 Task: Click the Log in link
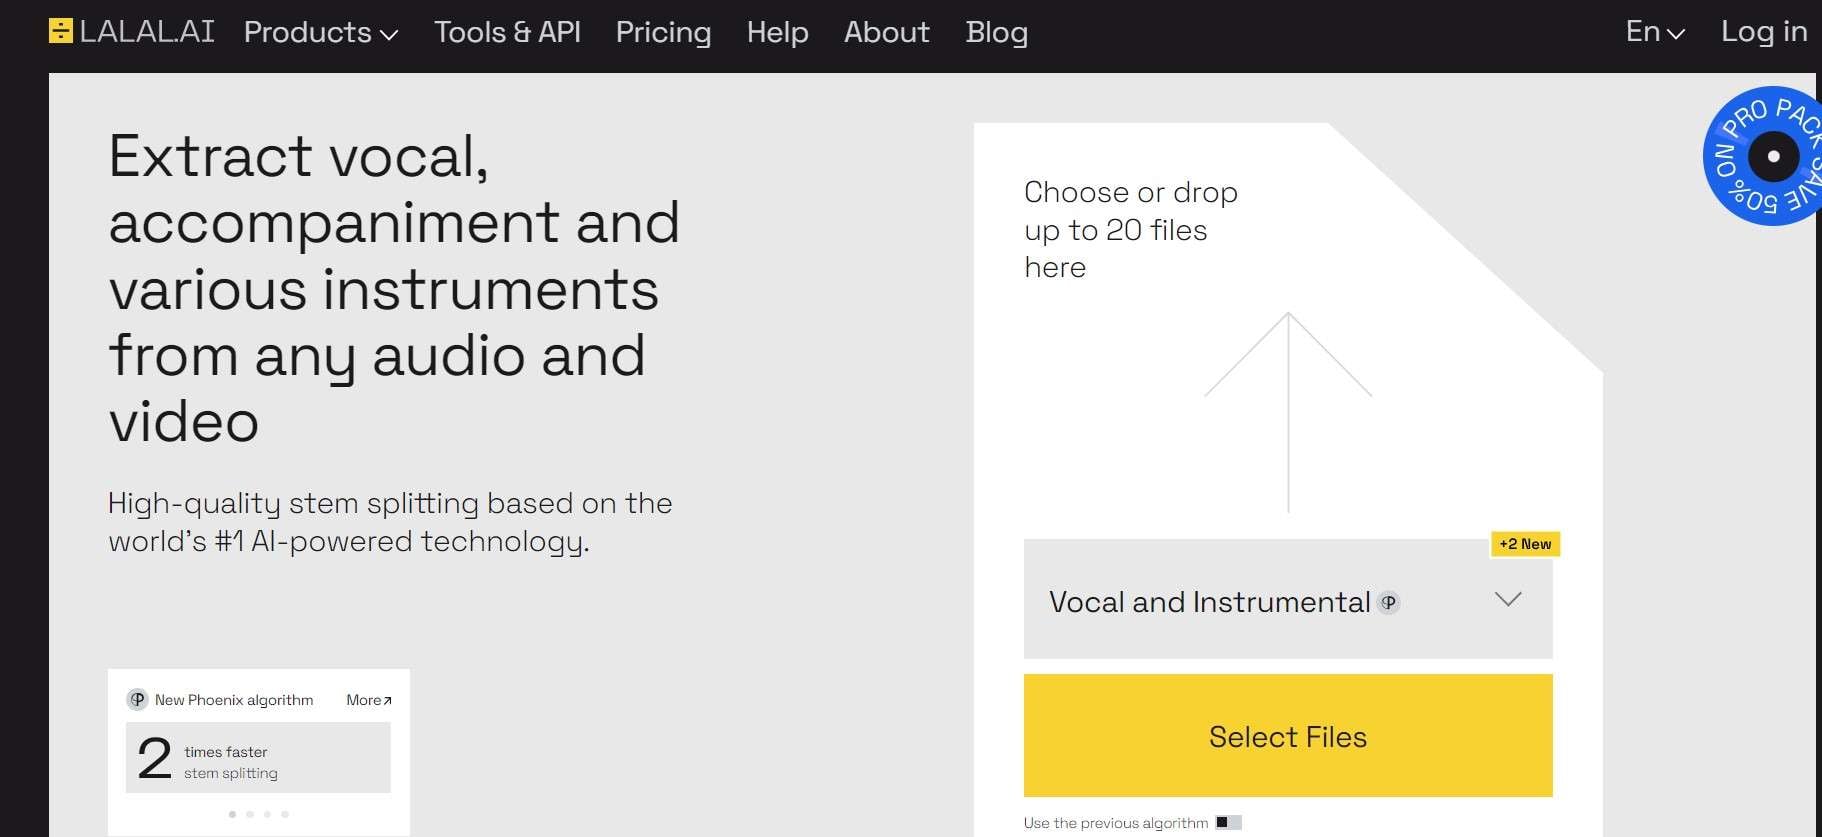1763,32
